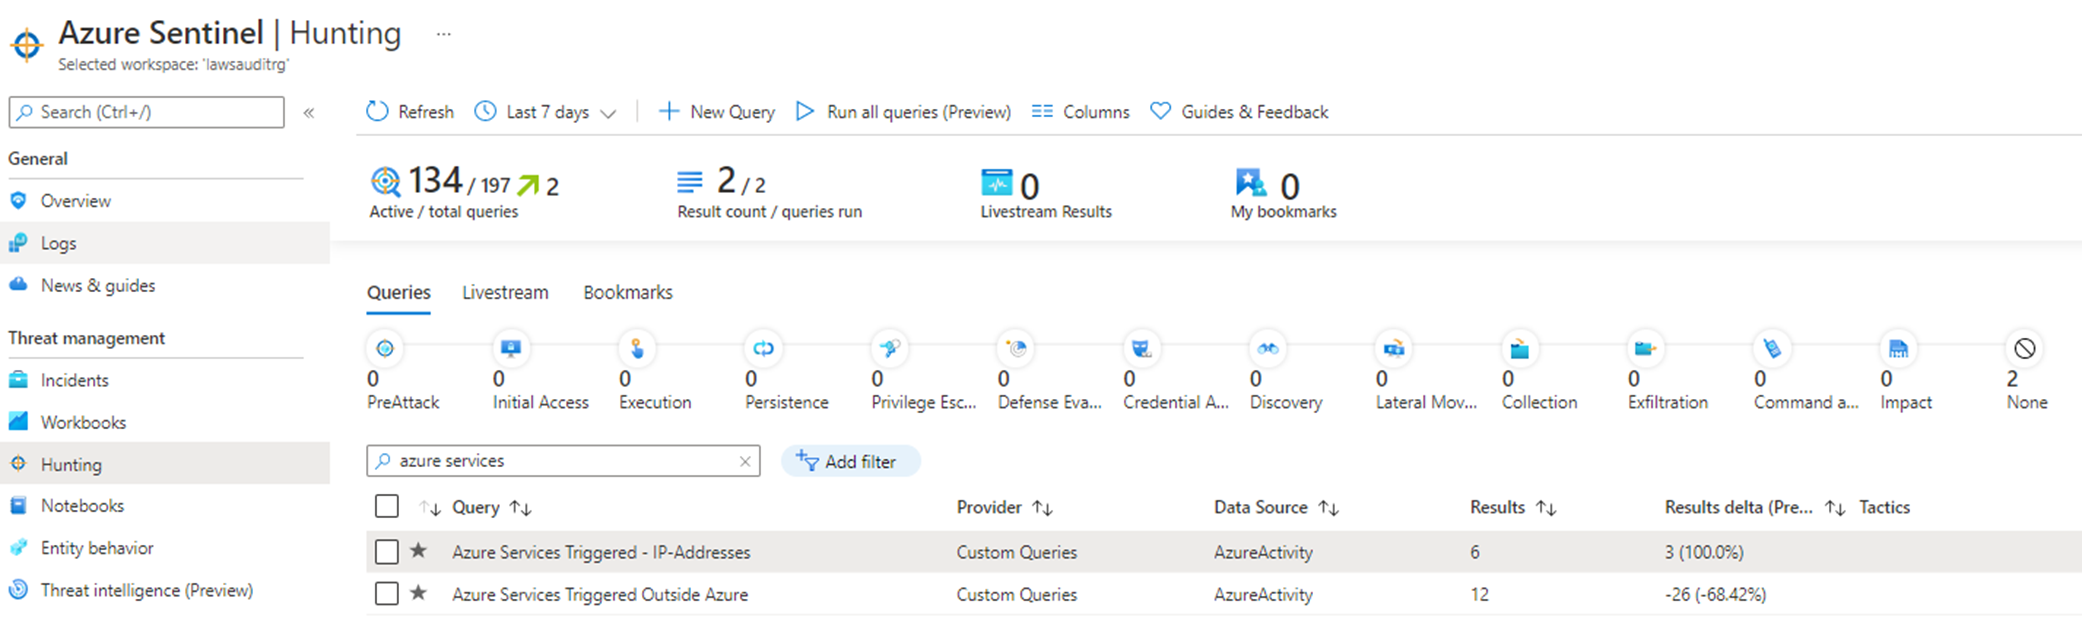Select the PreAttack tactic icon

(385, 348)
